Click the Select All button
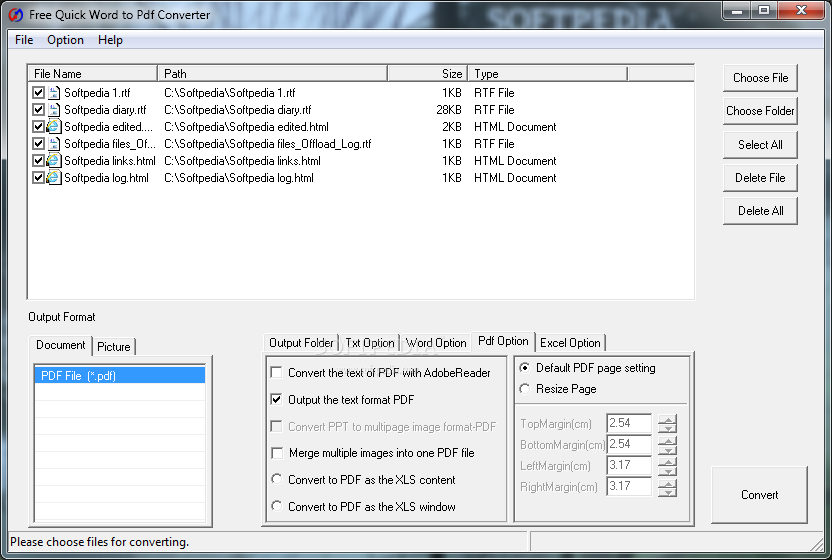Viewport: 832px width, 560px height. click(760, 145)
